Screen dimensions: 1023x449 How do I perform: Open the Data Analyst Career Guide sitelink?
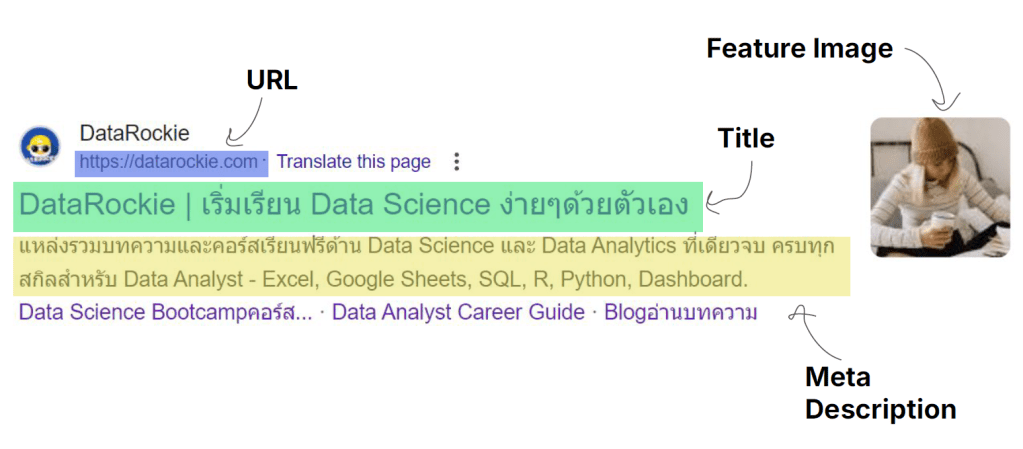coord(458,312)
